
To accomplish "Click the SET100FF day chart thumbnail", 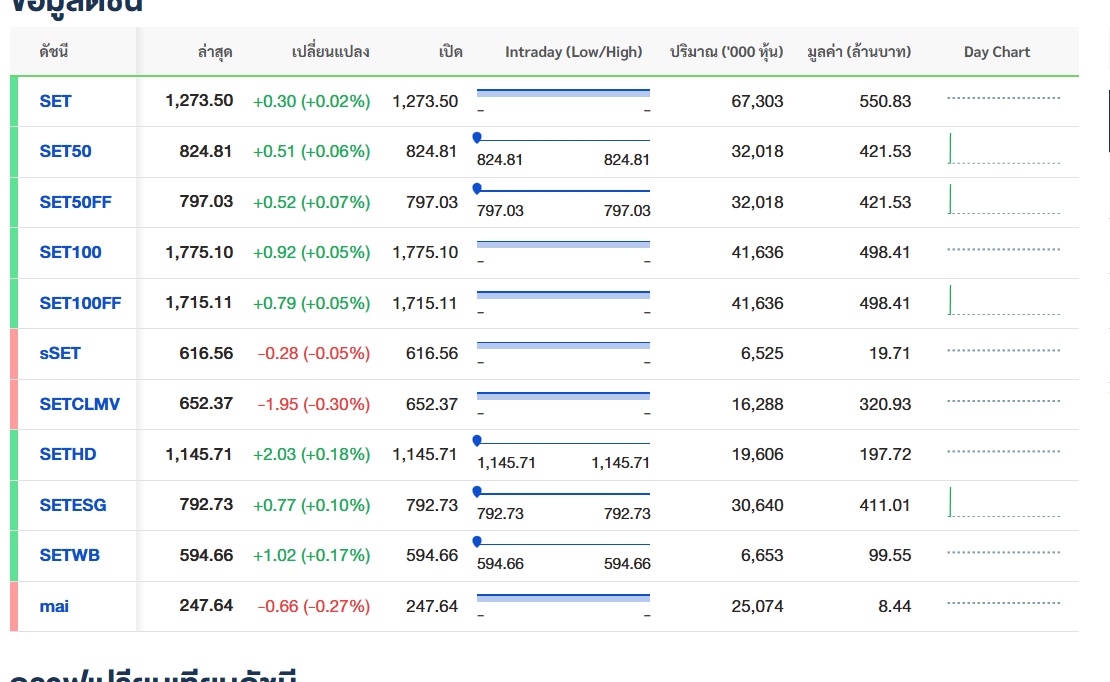I will pos(1003,300).
